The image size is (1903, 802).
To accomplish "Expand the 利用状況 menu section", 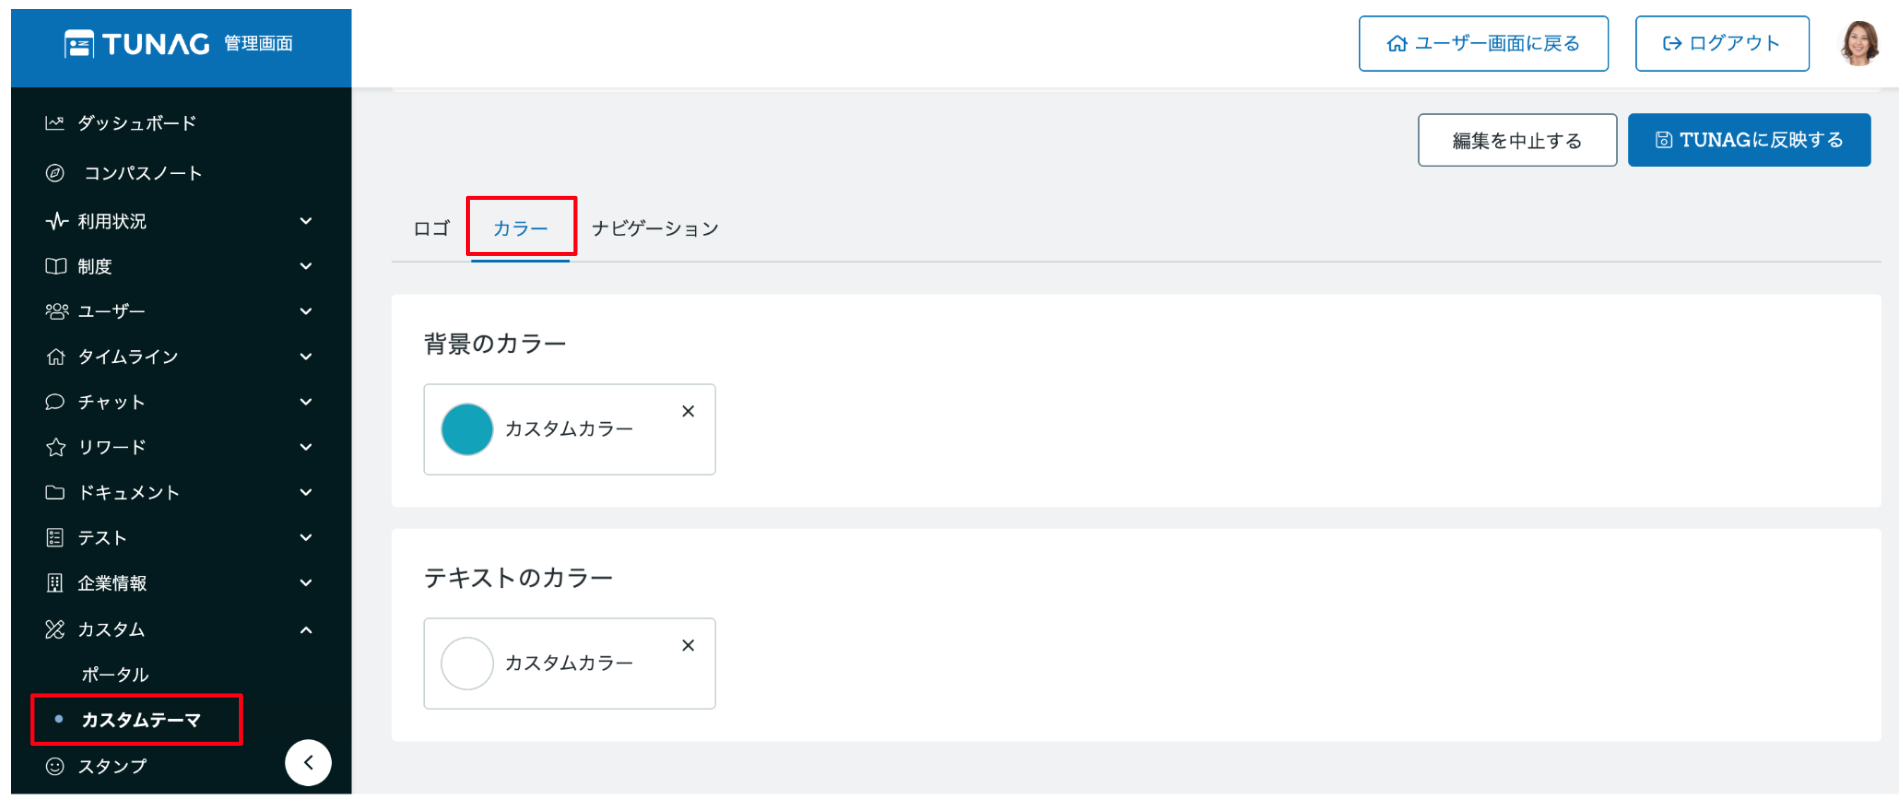I will coord(306,220).
